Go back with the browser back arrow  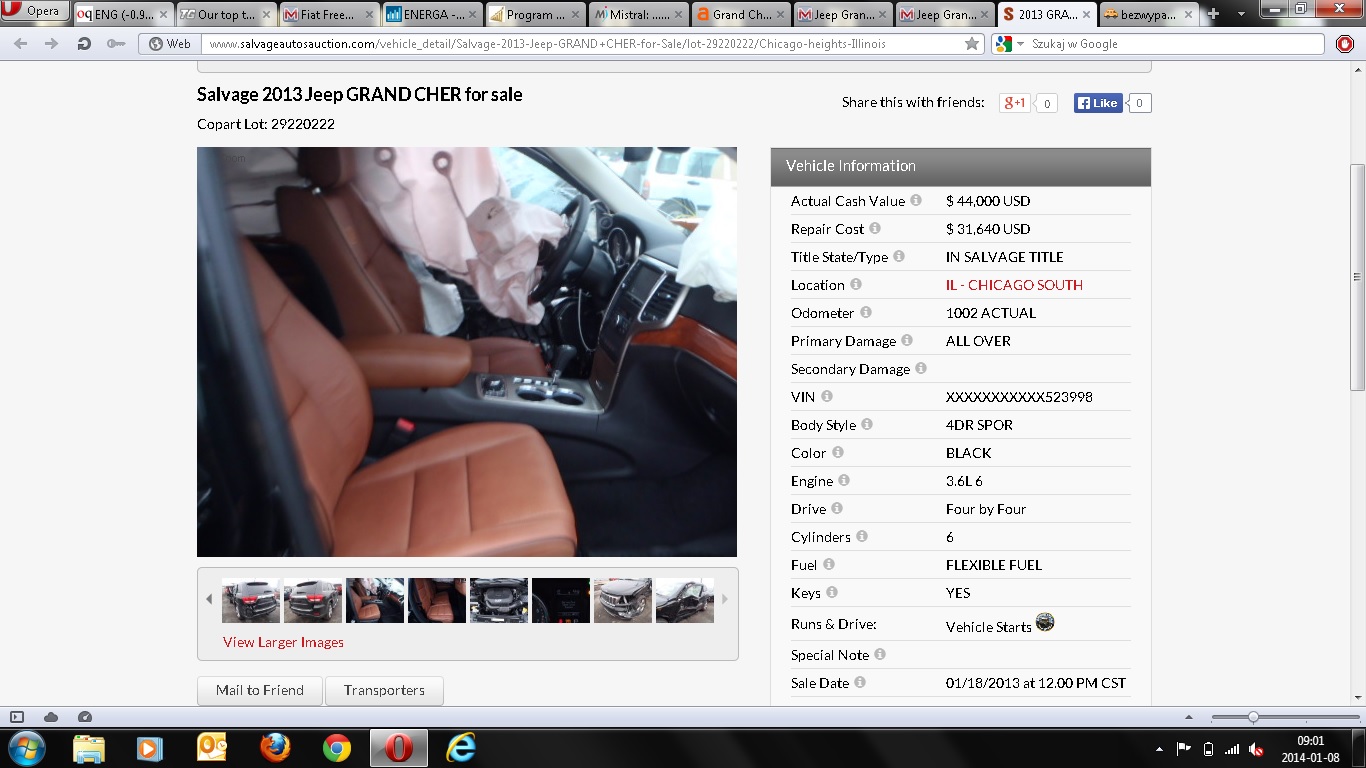coord(21,44)
